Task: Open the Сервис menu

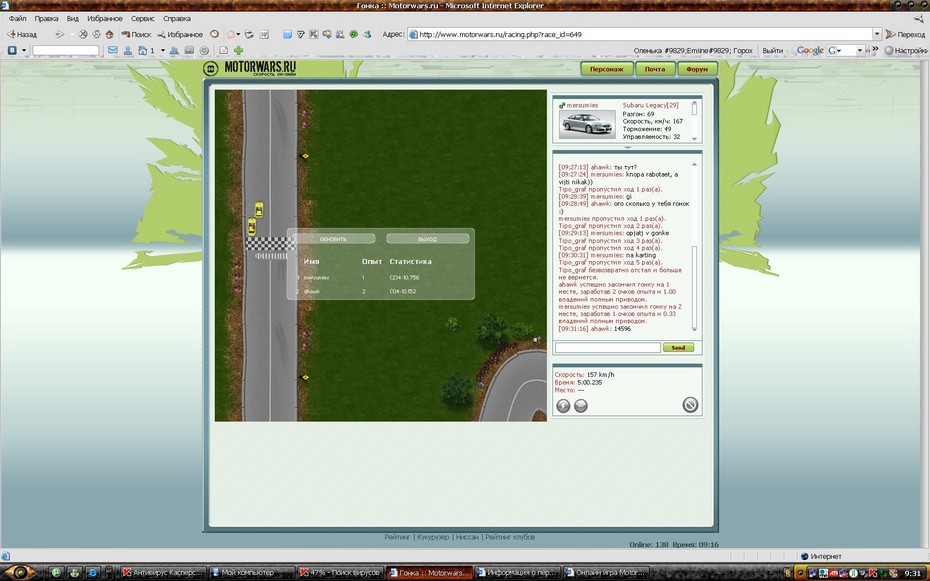Action: pyautogui.click(x=142, y=18)
